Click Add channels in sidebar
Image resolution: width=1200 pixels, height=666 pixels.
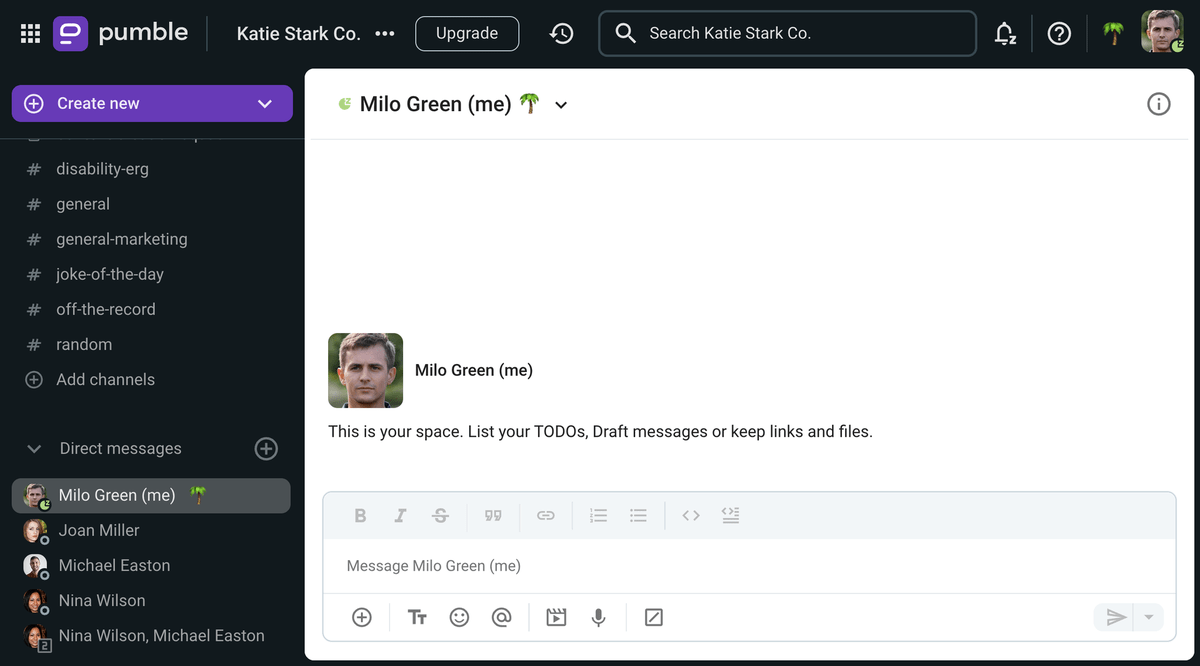pyautogui.click(x=105, y=380)
